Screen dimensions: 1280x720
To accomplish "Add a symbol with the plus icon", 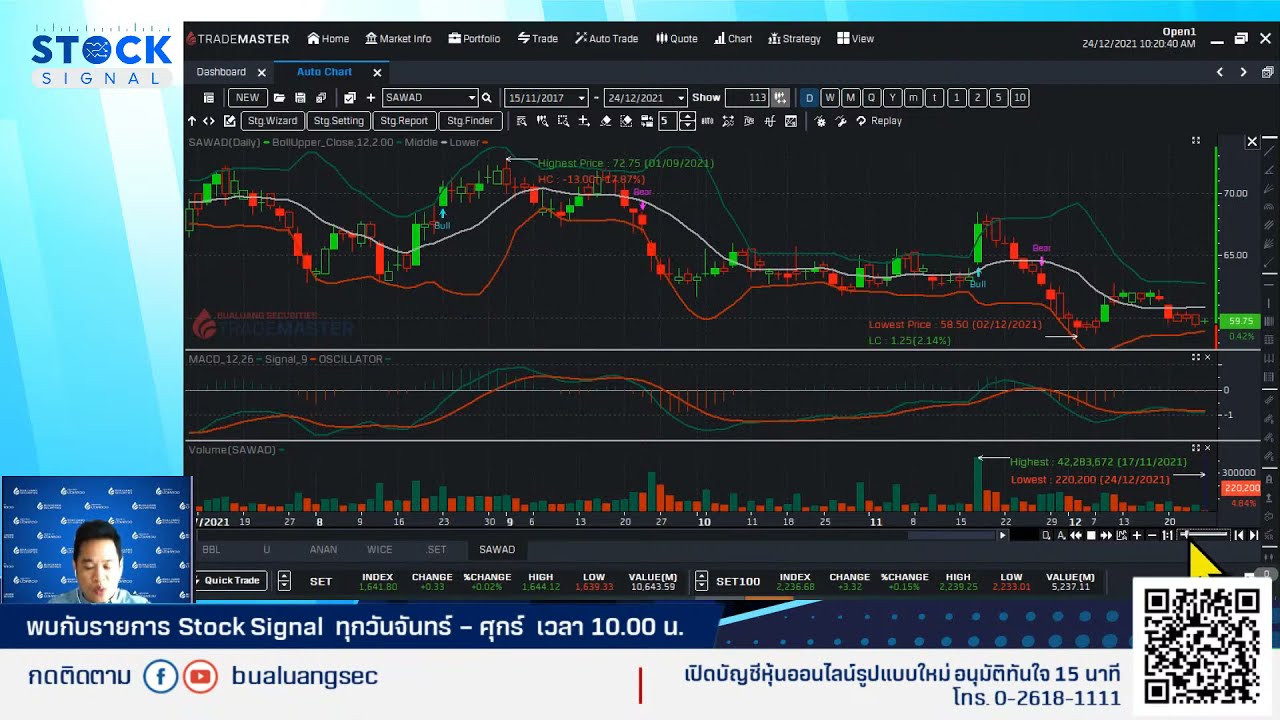I will (x=370, y=98).
